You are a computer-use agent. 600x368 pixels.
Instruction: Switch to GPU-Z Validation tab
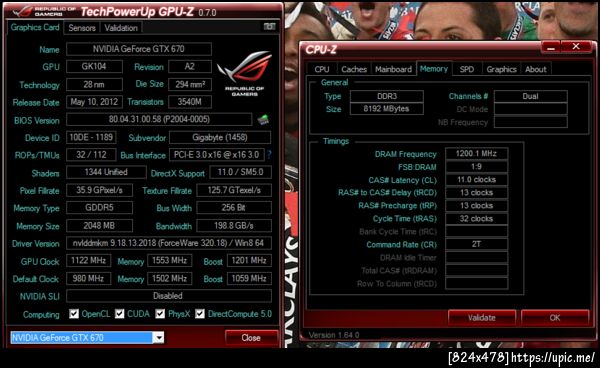coord(121,28)
